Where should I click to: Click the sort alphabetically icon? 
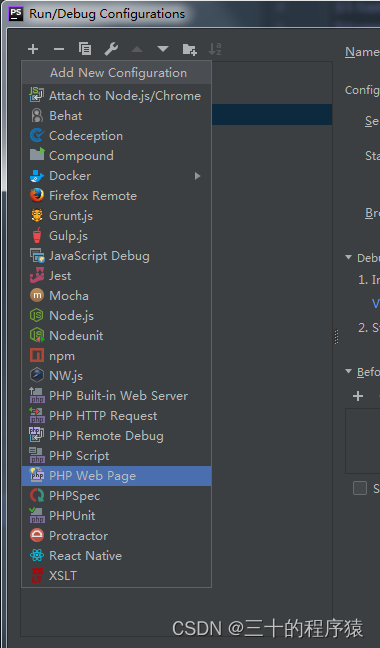point(215,49)
